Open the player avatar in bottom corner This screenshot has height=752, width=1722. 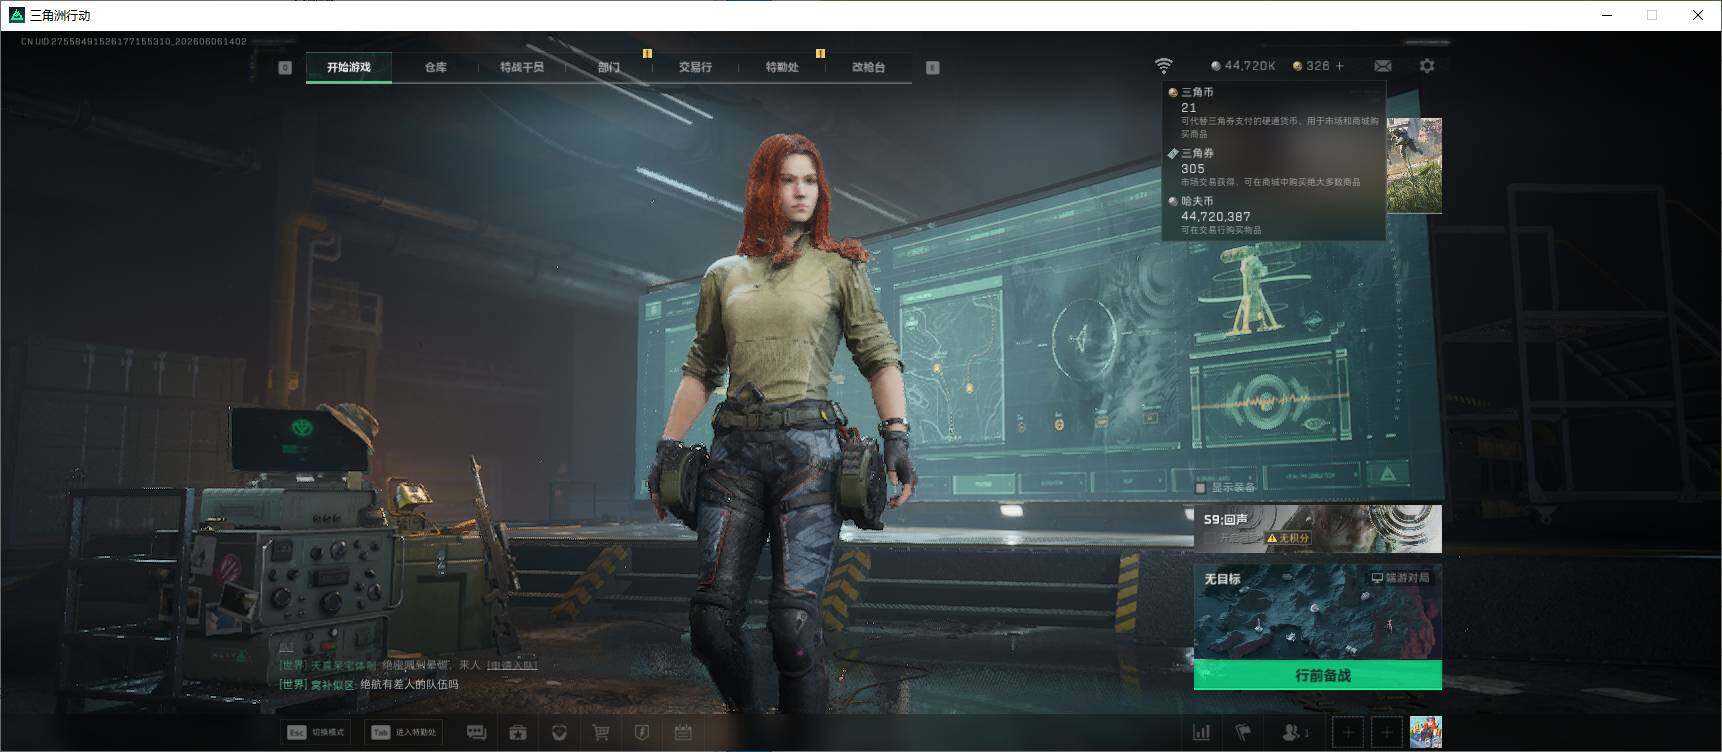coord(1425,732)
